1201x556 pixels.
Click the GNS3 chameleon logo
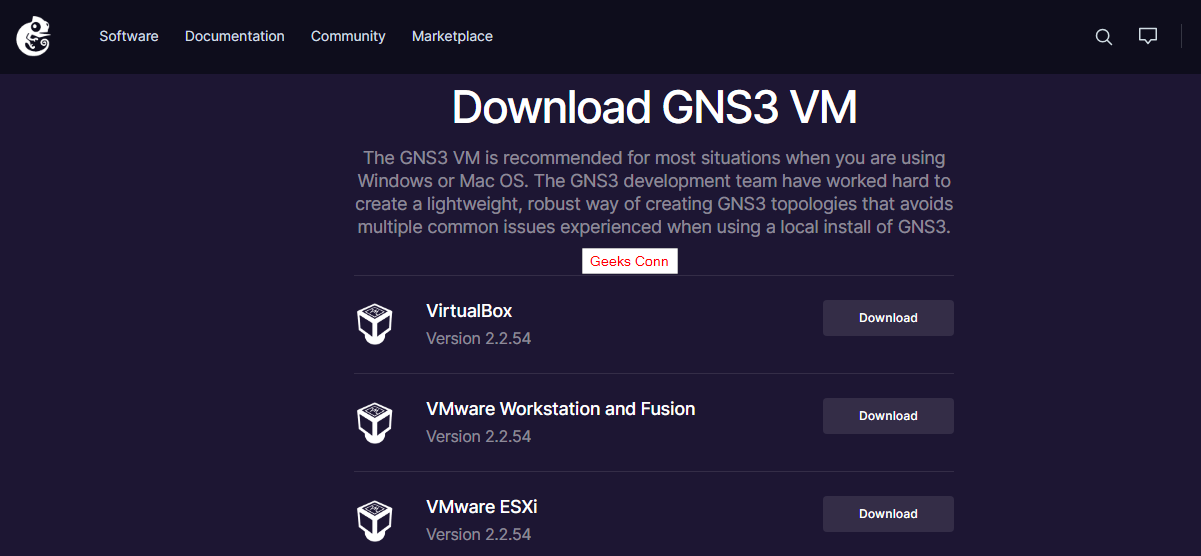[x=33, y=36]
